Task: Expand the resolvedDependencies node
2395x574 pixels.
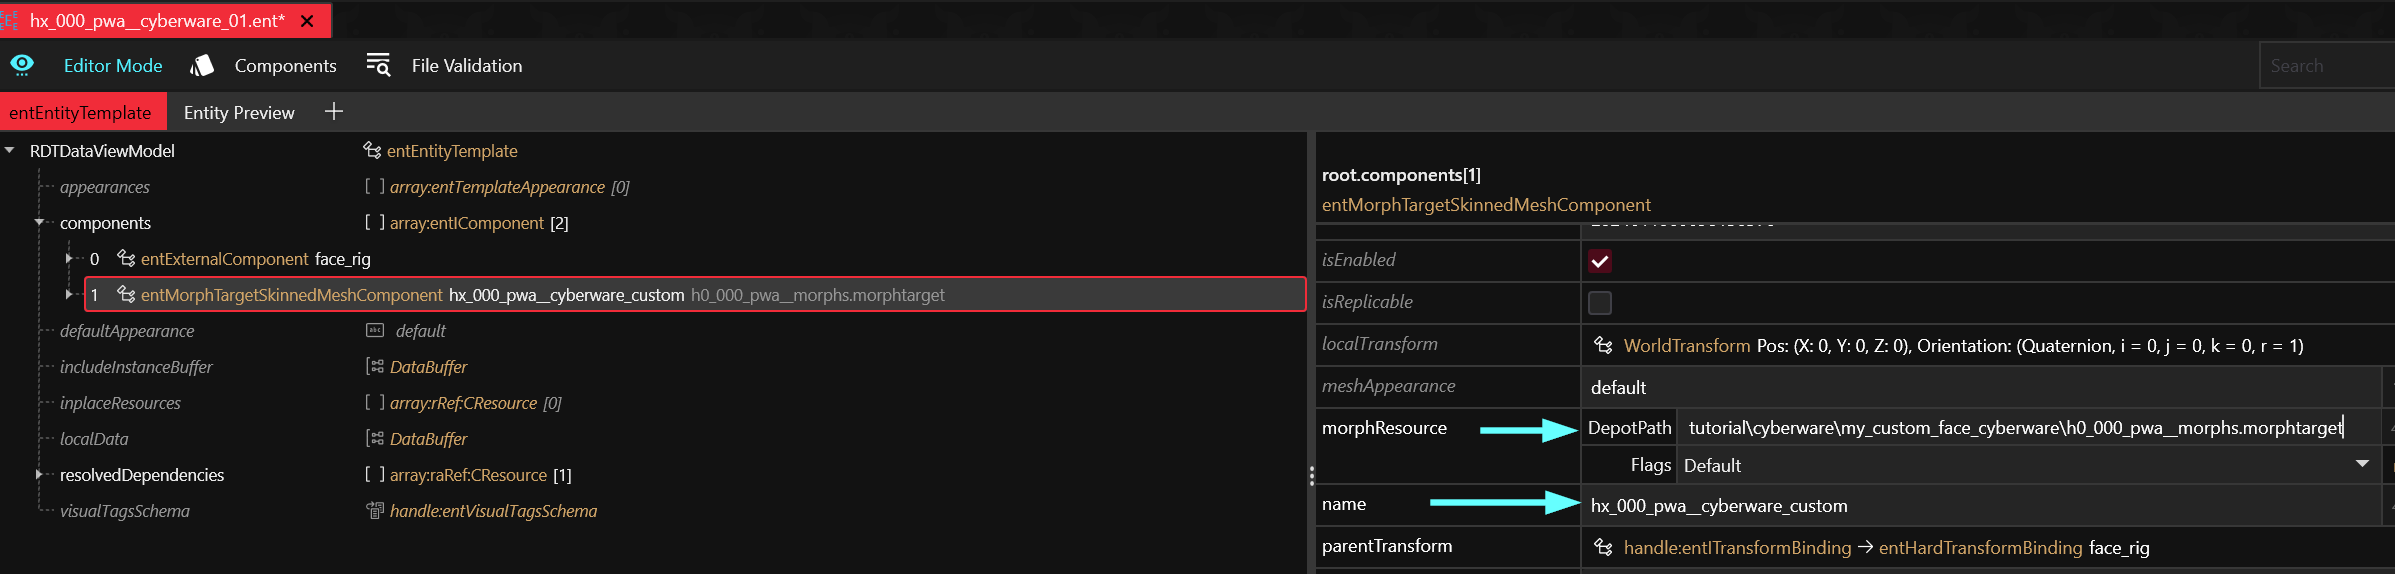Action: click(40, 474)
